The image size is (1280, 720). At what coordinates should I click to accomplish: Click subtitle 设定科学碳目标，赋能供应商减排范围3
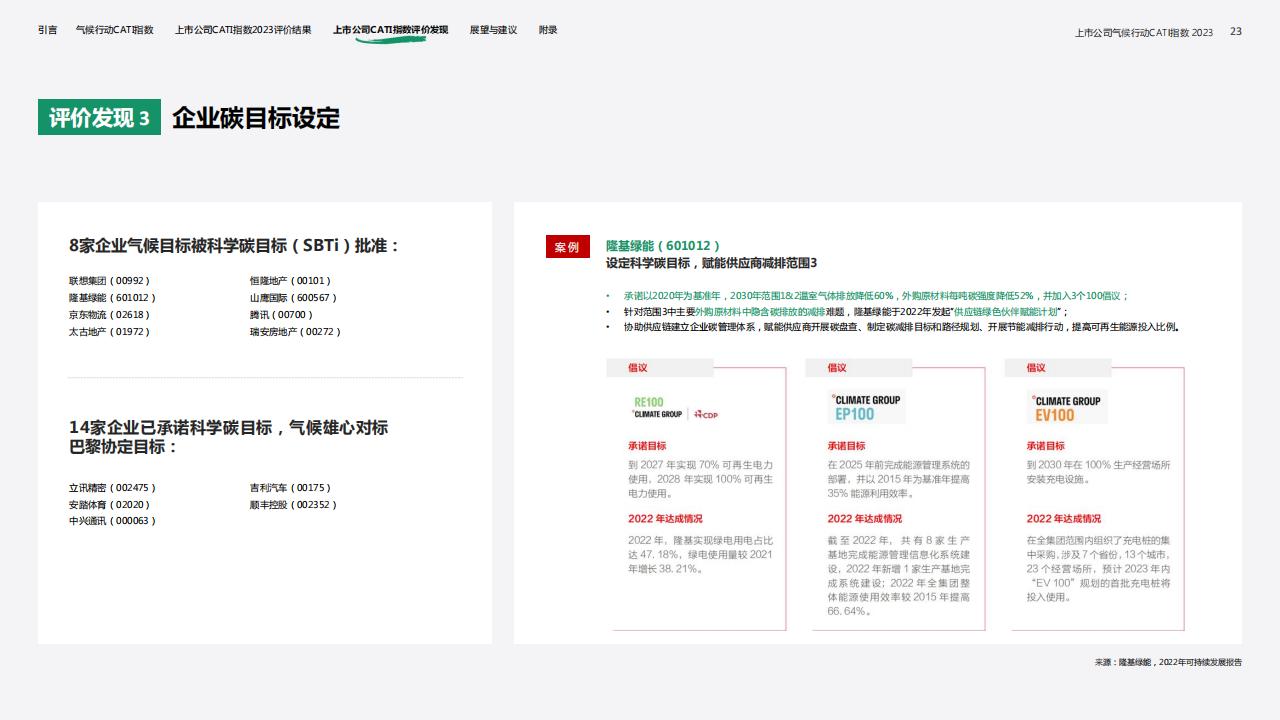(711, 263)
